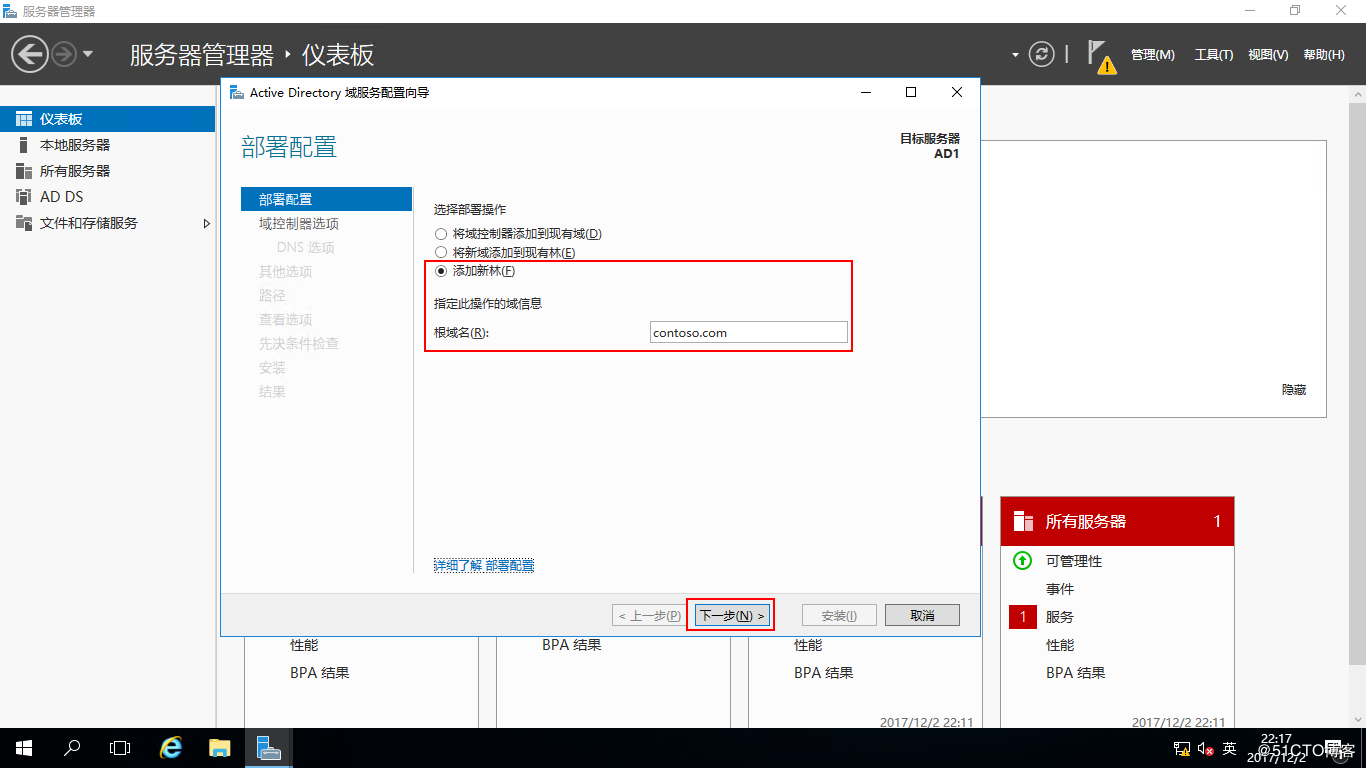The height and width of the screenshot is (768, 1366).
Task: Select 部署配置 step in wizard navigation
Action: tap(326, 199)
